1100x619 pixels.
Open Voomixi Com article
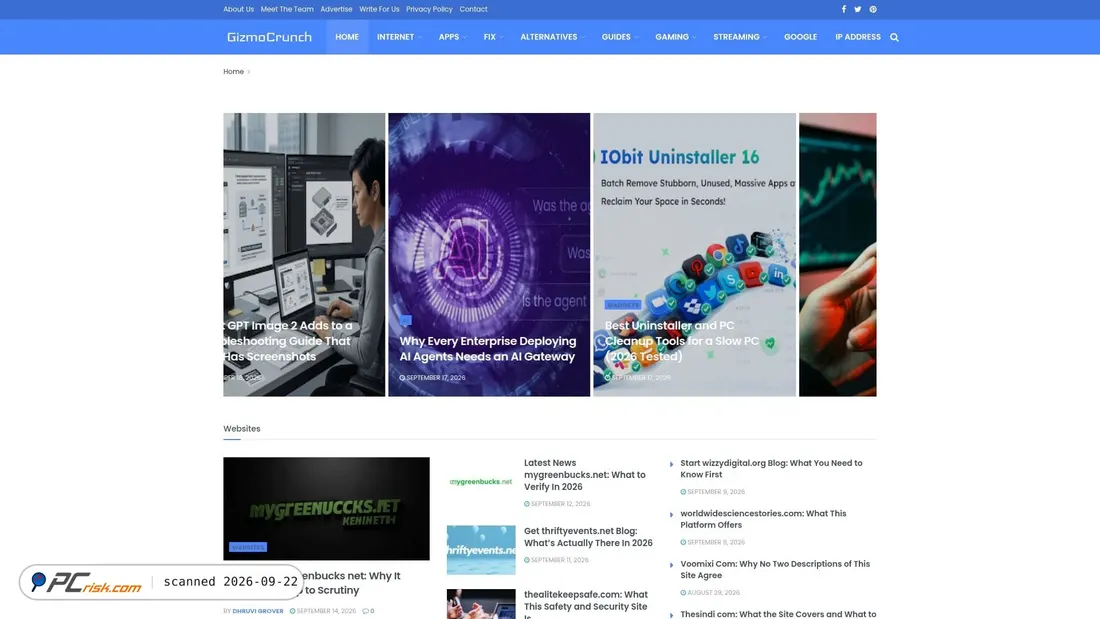point(774,569)
